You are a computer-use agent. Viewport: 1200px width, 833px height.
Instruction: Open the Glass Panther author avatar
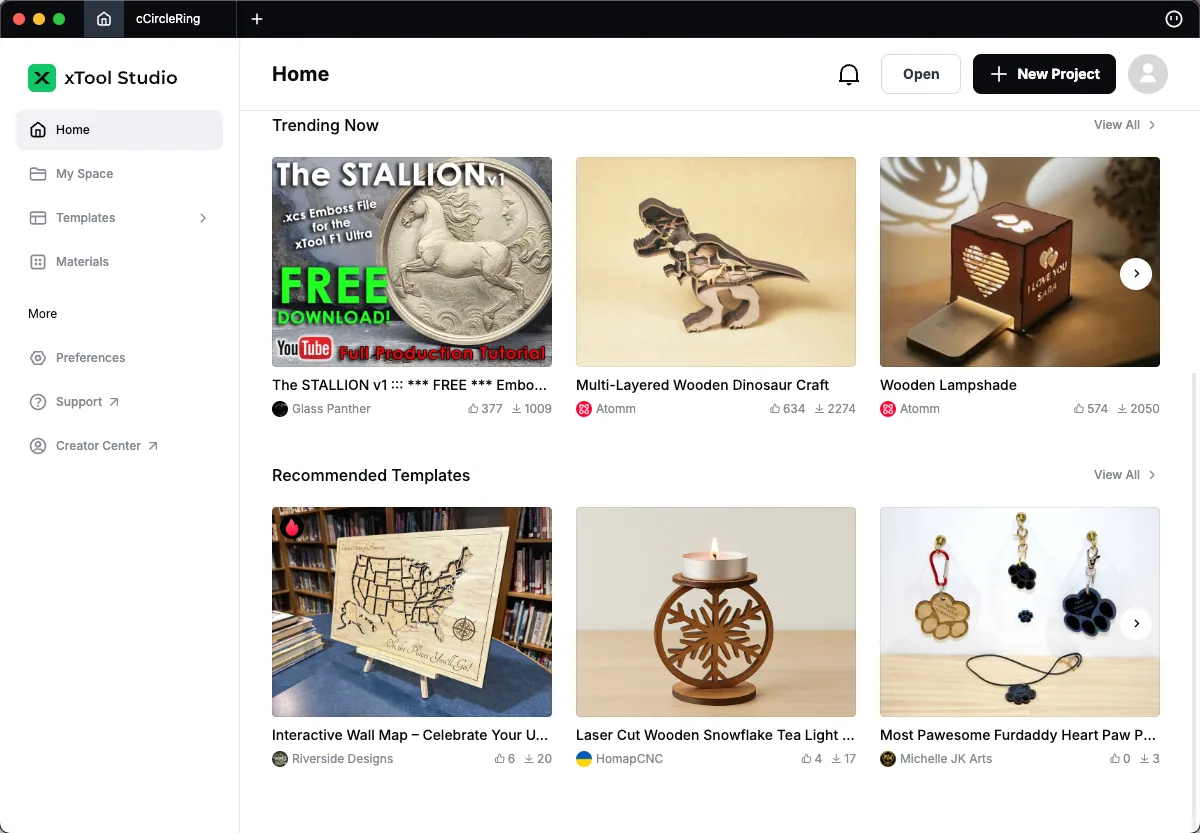point(280,409)
